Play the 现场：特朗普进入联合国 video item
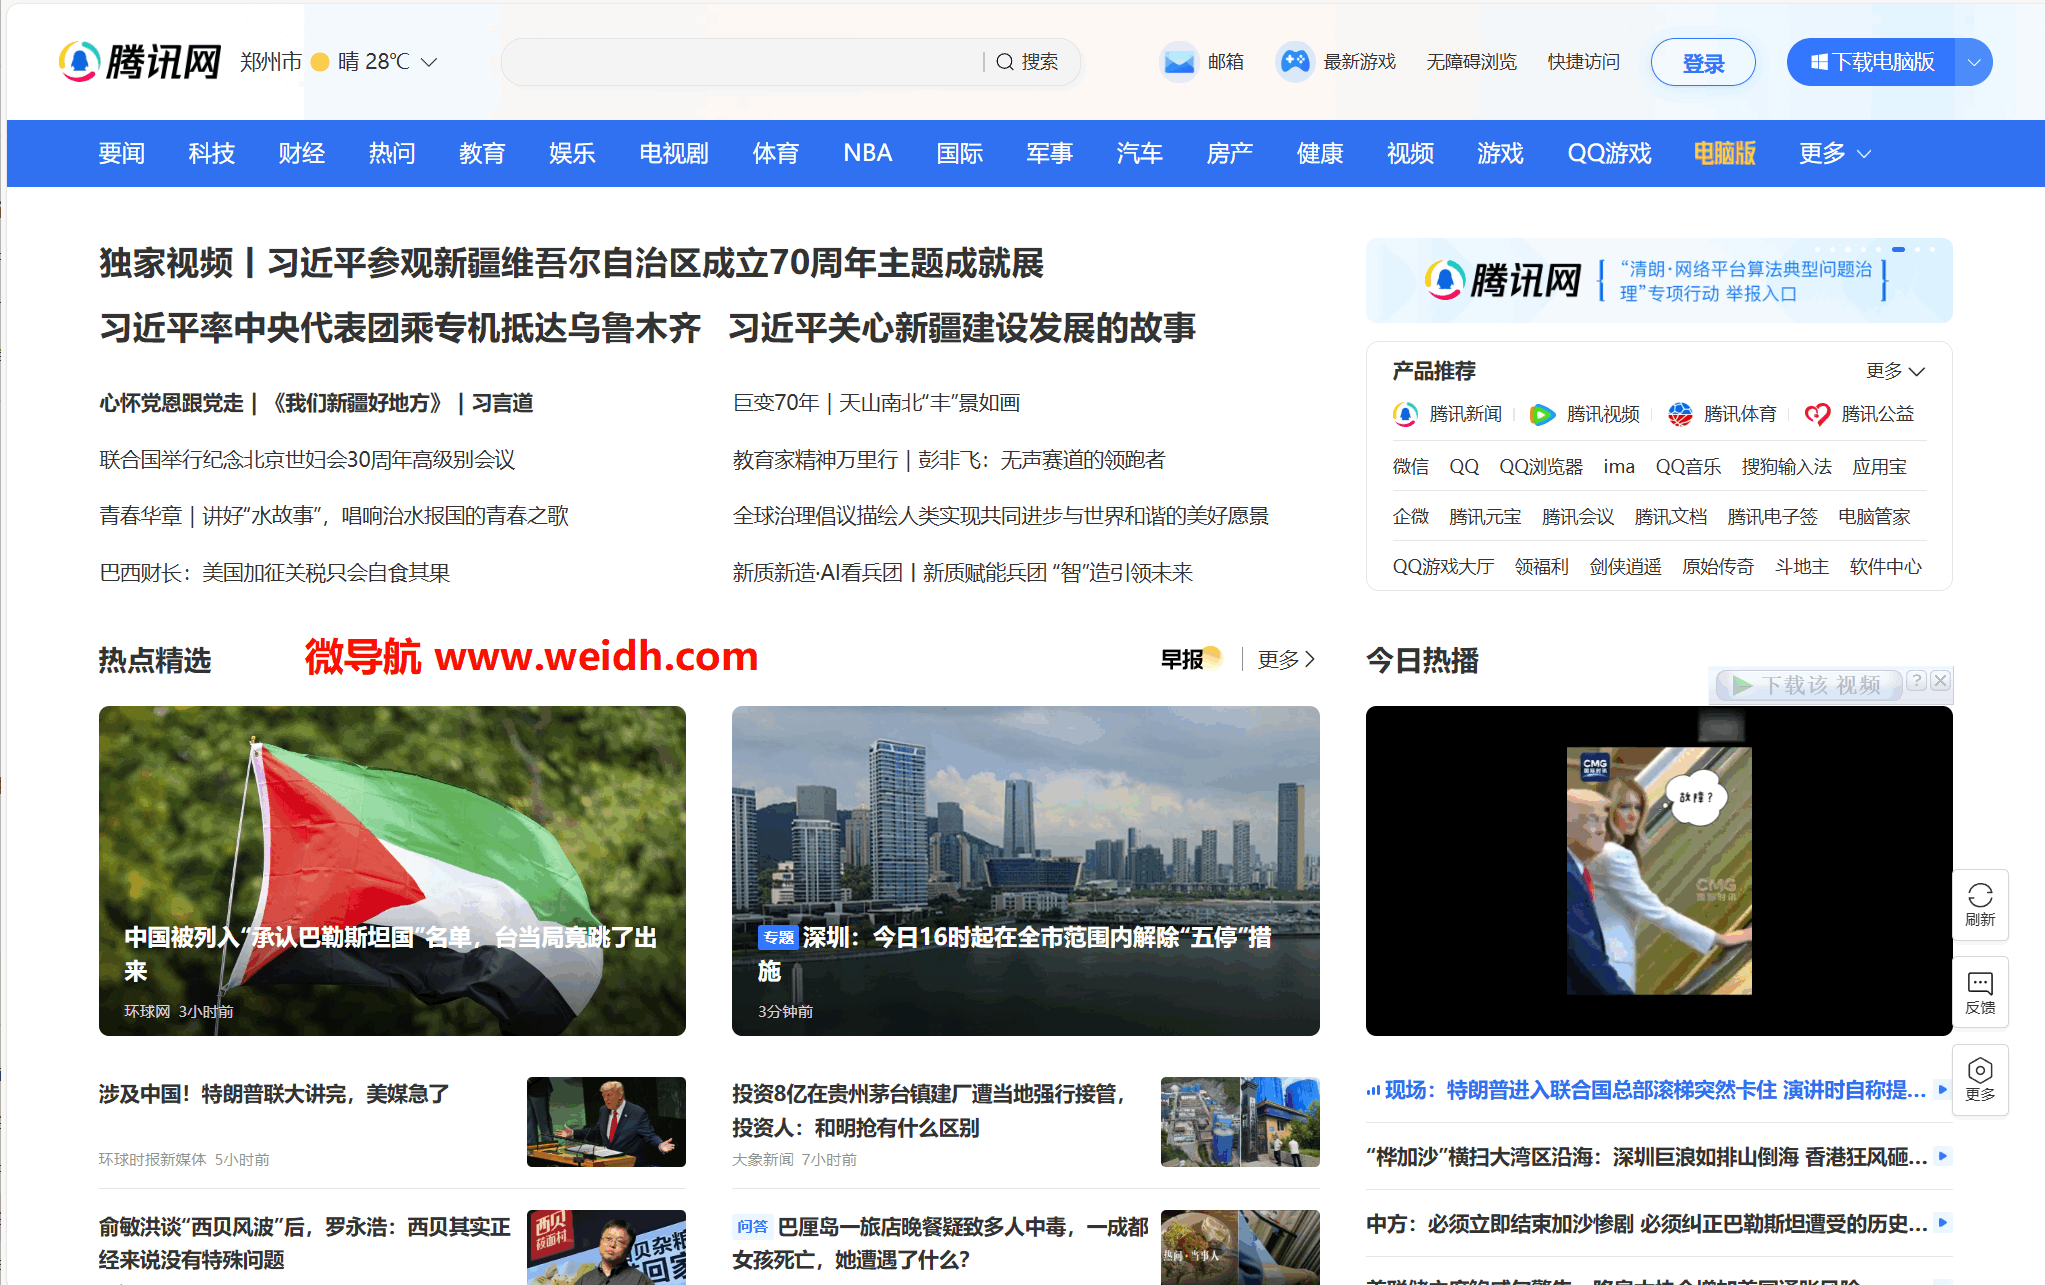The height and width of the screenshot is (1285, 2045). (x=1943, y=1089)
